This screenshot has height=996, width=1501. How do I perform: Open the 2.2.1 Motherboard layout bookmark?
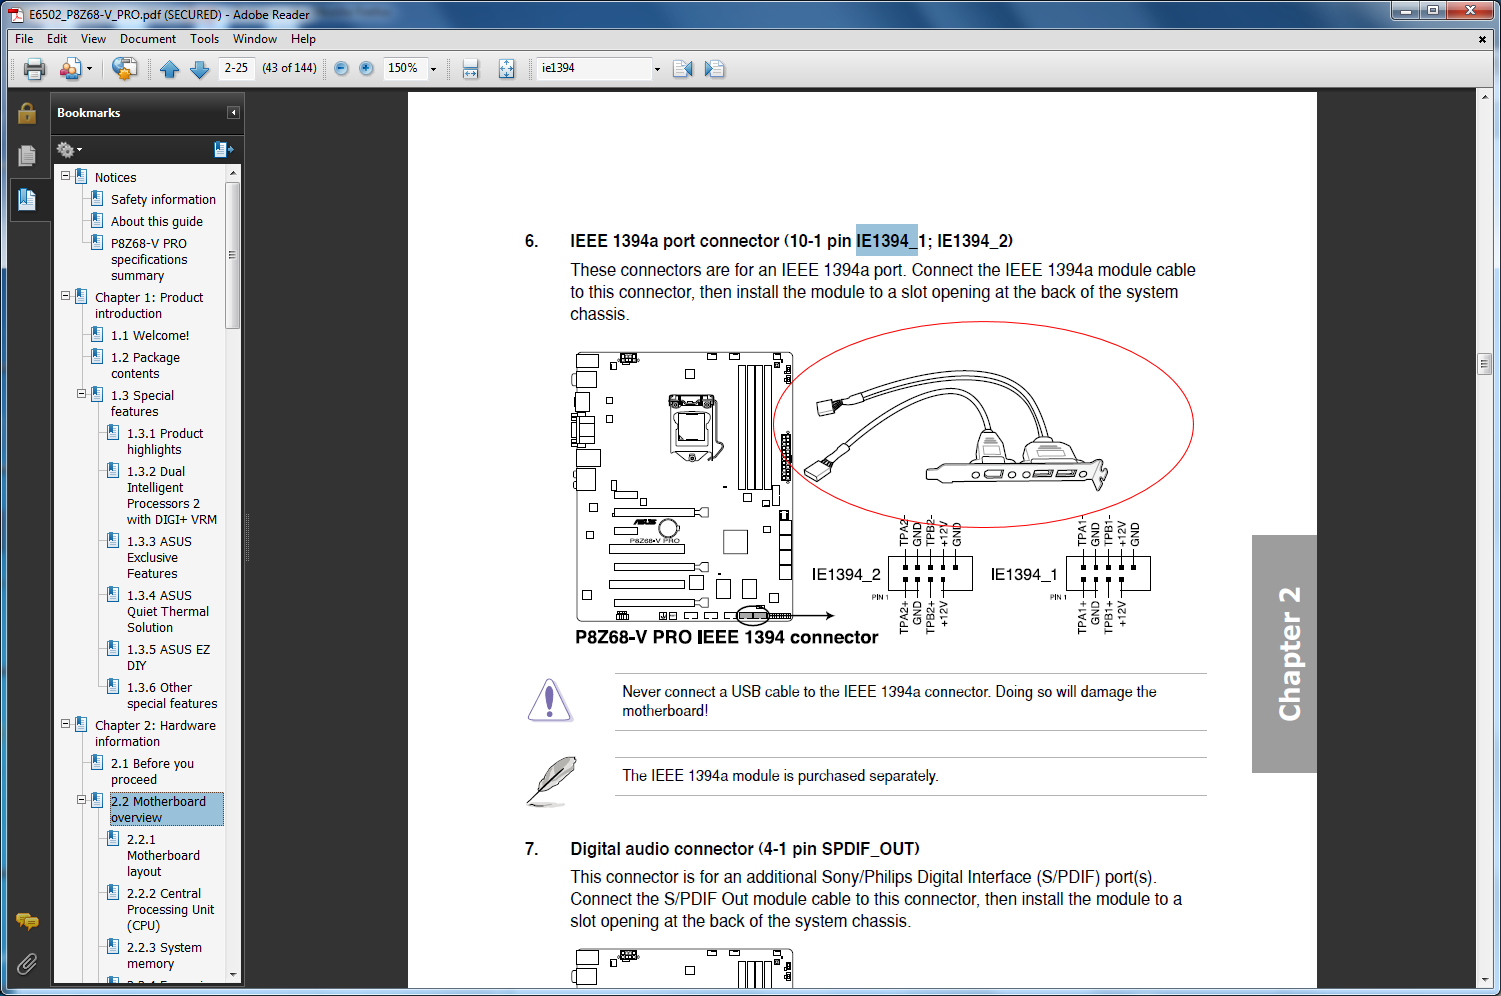163,856
